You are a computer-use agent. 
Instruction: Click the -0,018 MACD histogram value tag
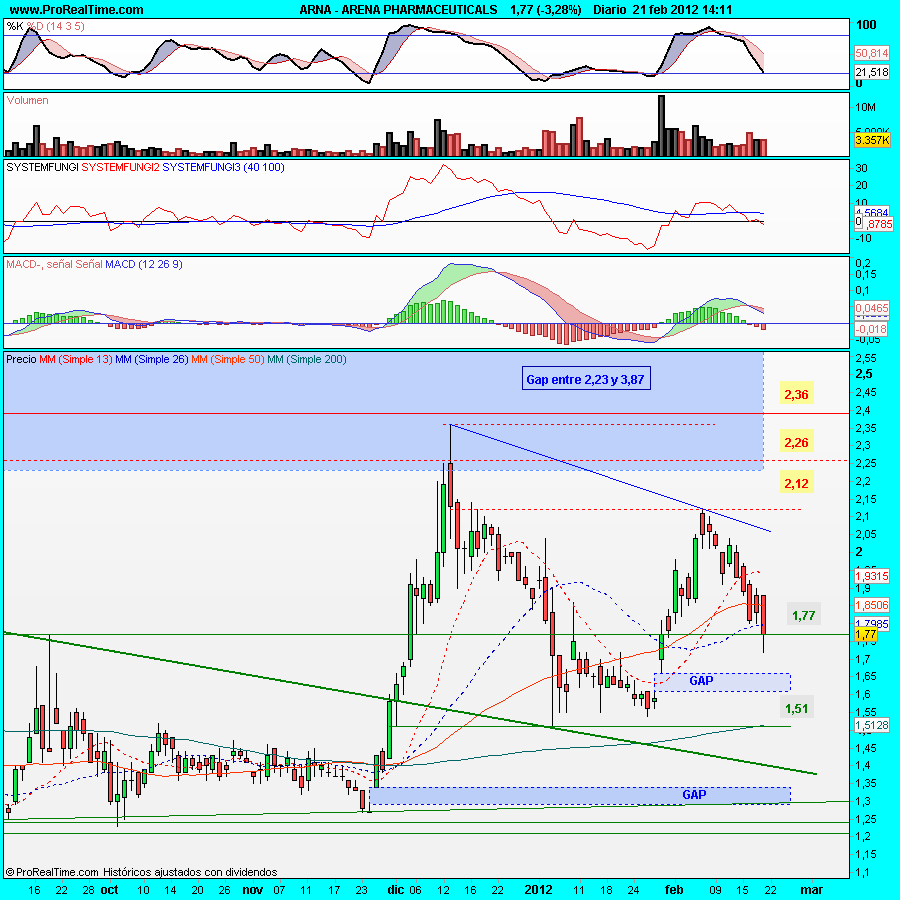tap(872, 329)
